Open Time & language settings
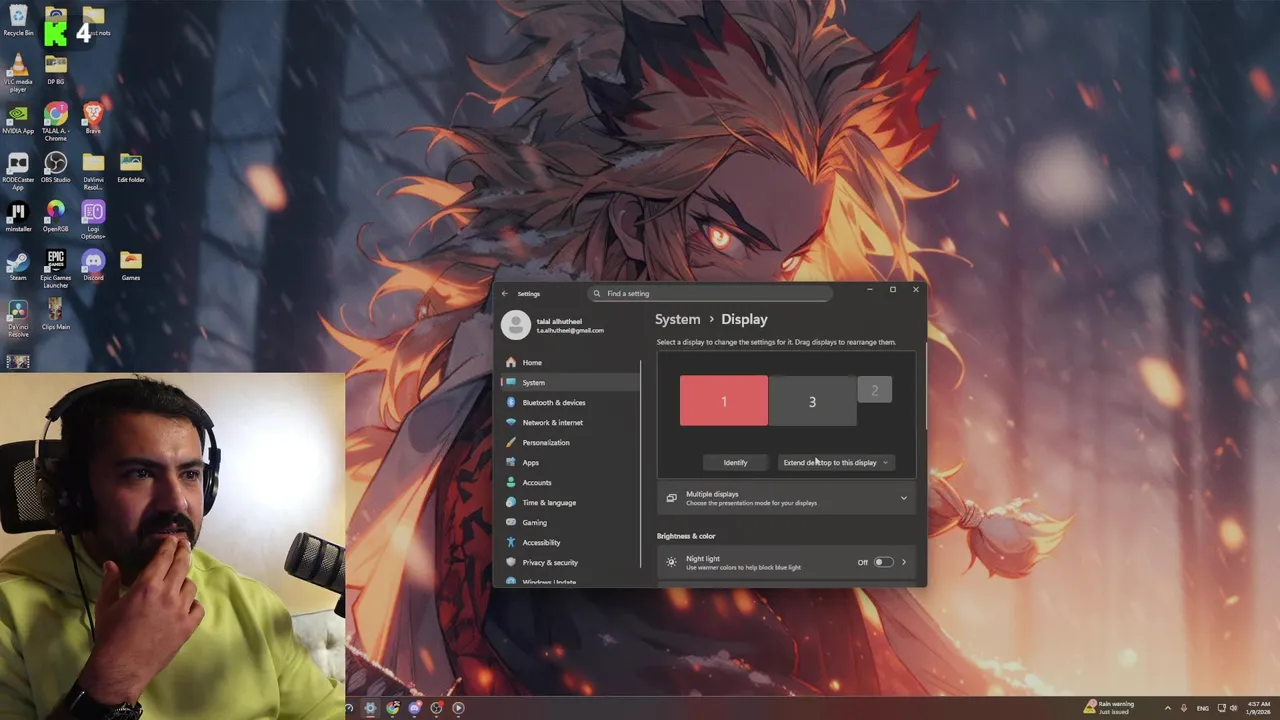Viewport: 1280px width, 720px height. pyautogui.click(x=571, y=502)
